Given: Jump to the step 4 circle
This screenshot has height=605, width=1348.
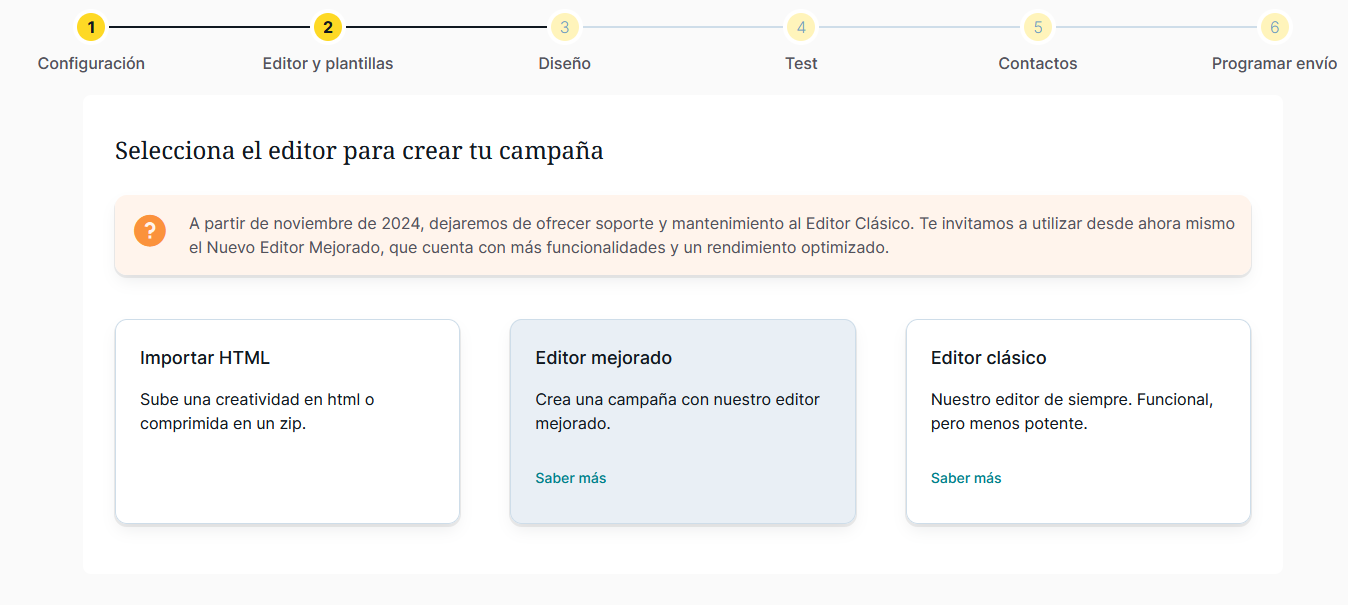Looking at the screenshot, I should click(801, 27).
